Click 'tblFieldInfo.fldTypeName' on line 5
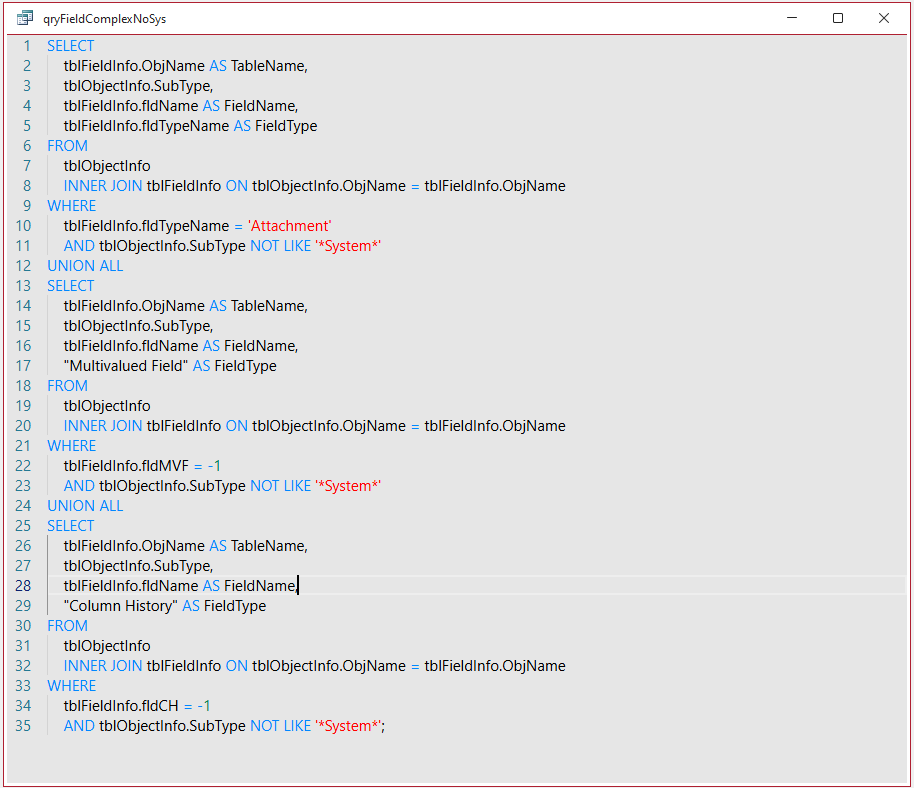 click(x=146, y=126)
